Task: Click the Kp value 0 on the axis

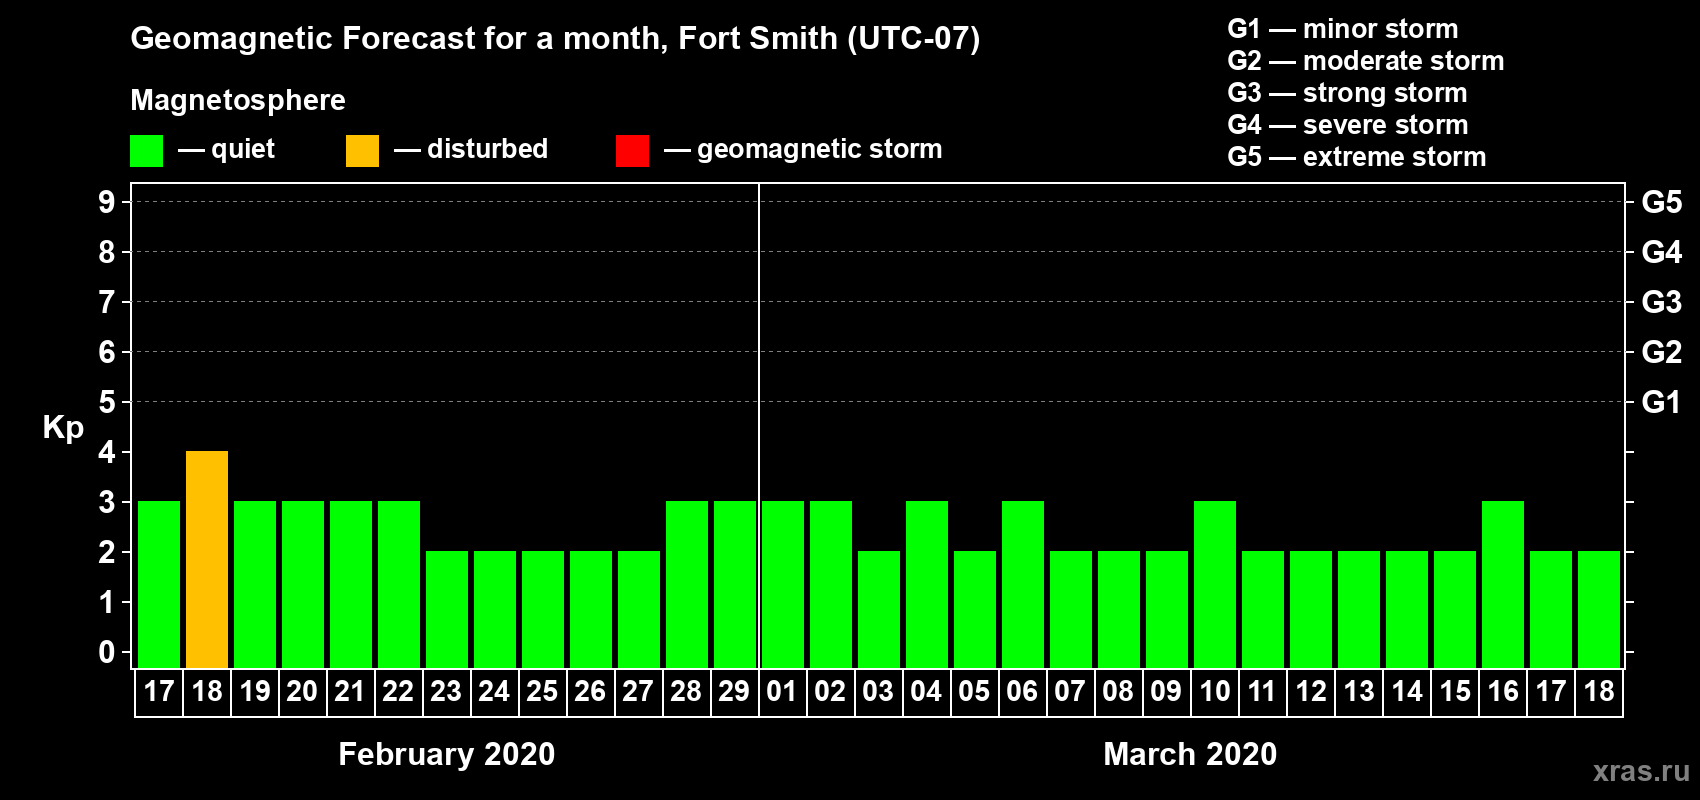Action: [x=107, y=652]
